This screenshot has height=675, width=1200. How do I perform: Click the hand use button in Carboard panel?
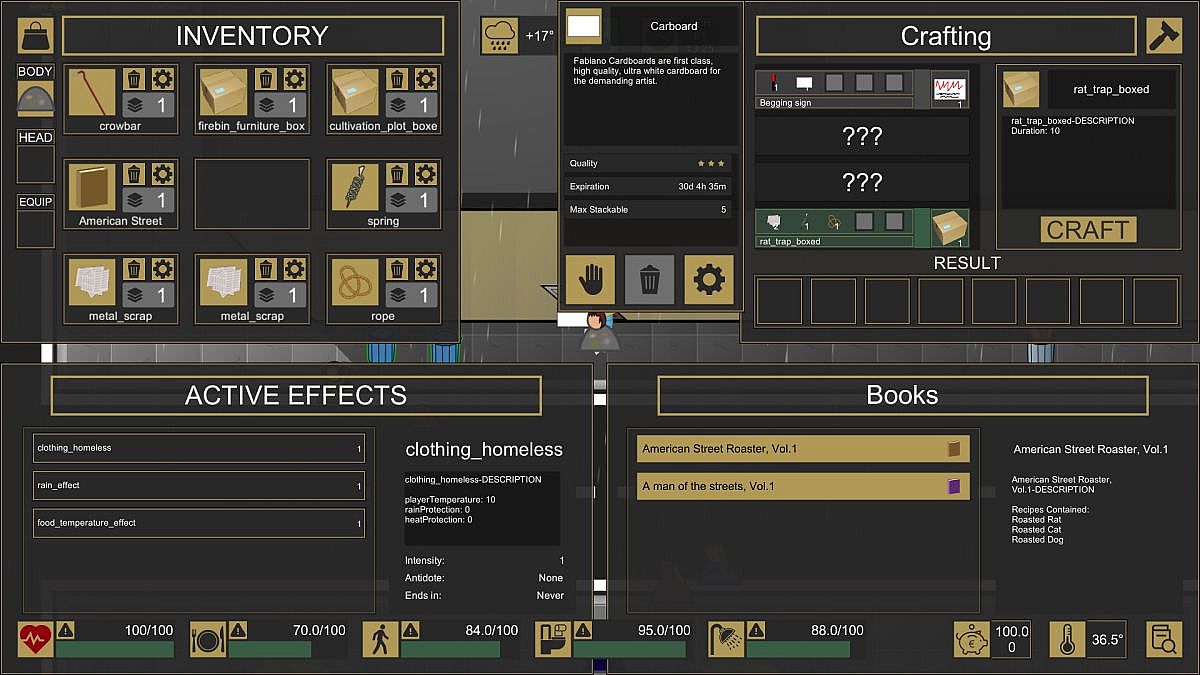[590, 280]
